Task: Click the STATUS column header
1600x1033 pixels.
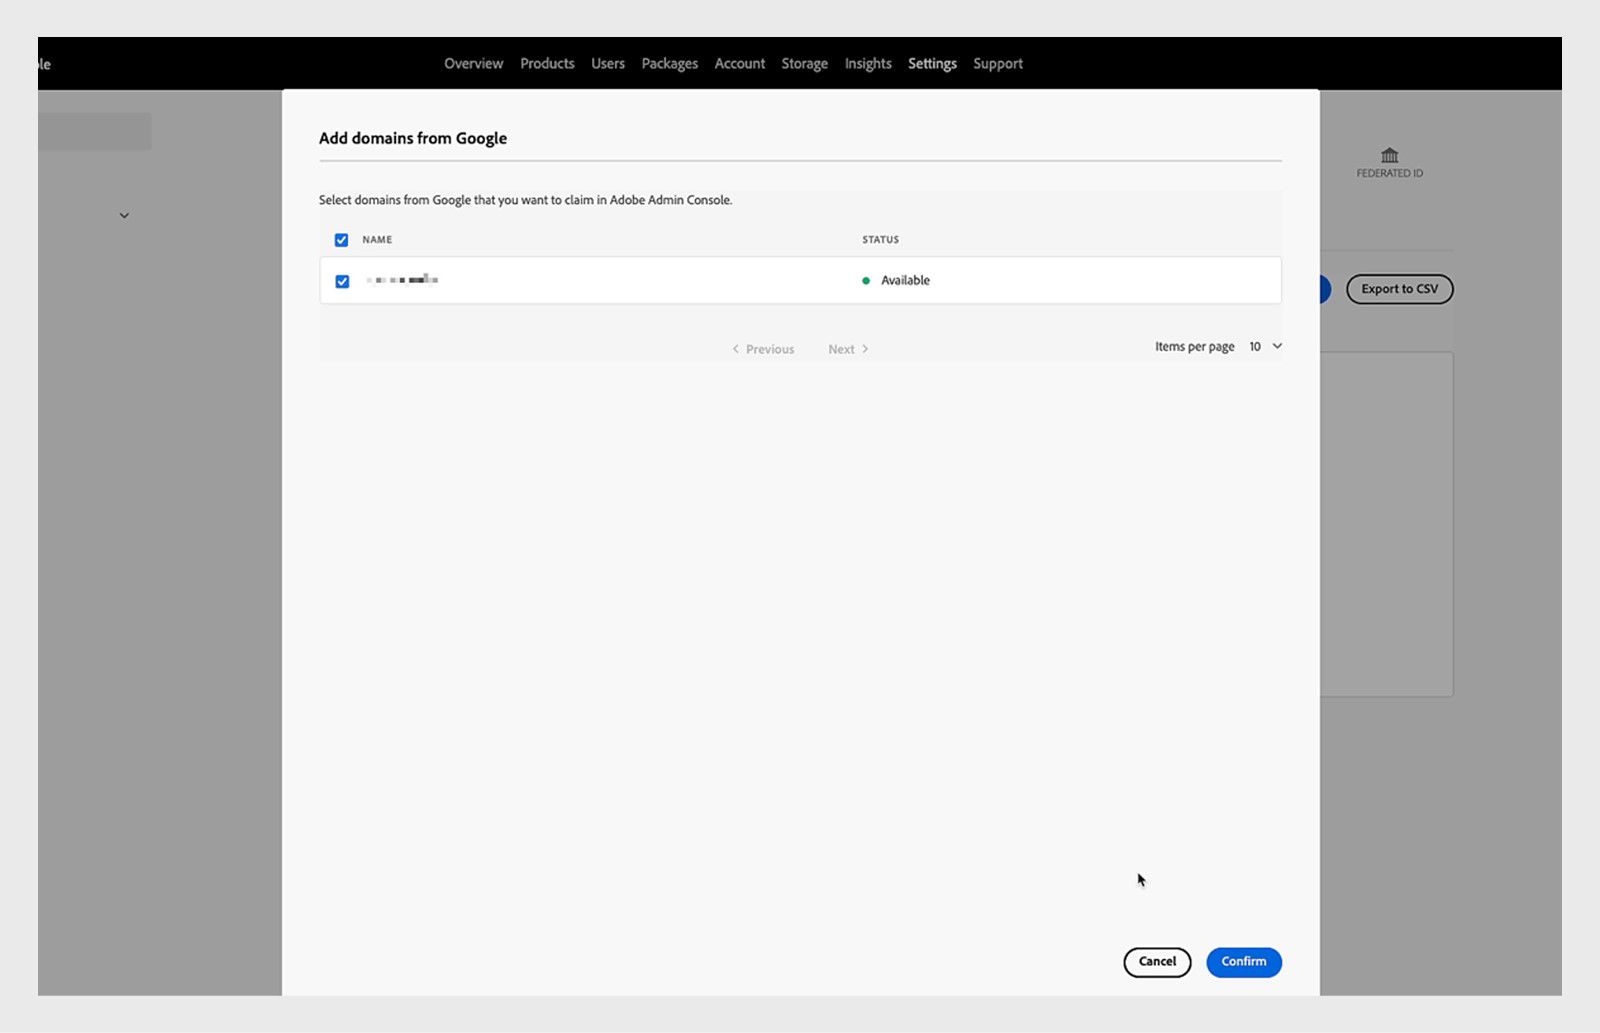Action: coord(881,240)
